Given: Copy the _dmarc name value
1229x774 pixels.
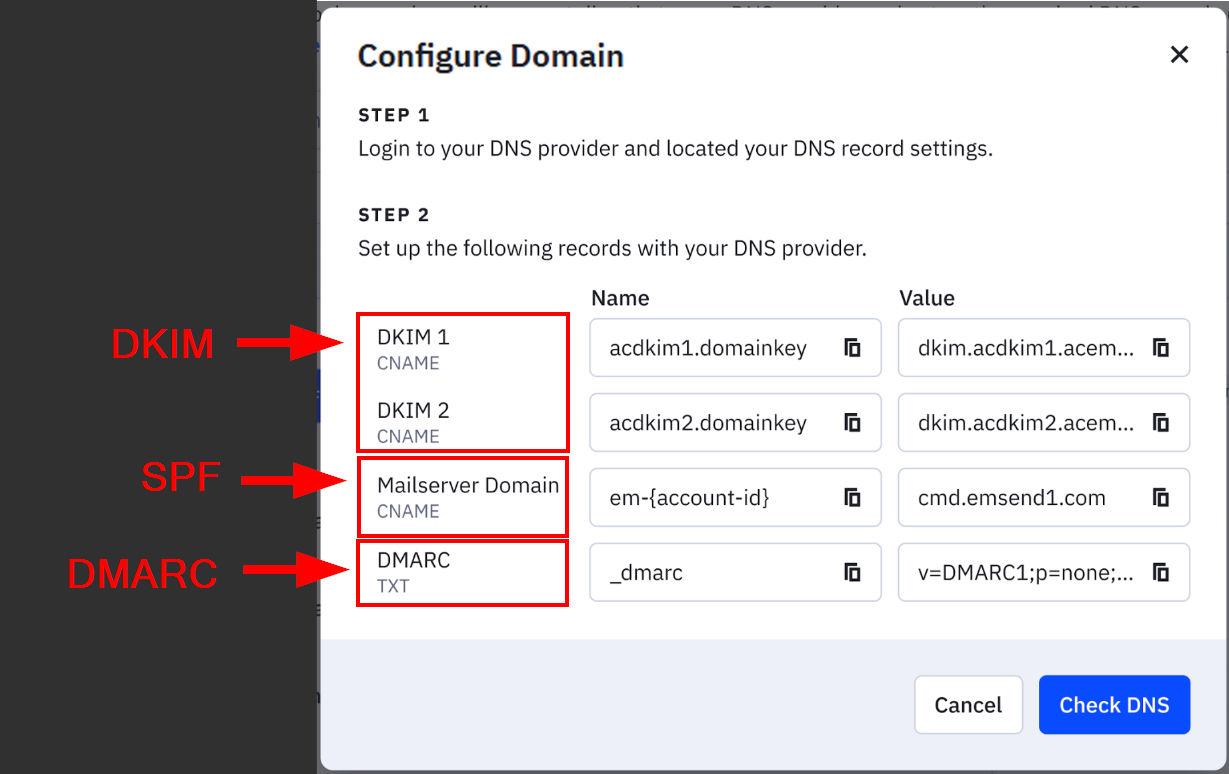Looking at the screenshot, I should tap(852, 572).
